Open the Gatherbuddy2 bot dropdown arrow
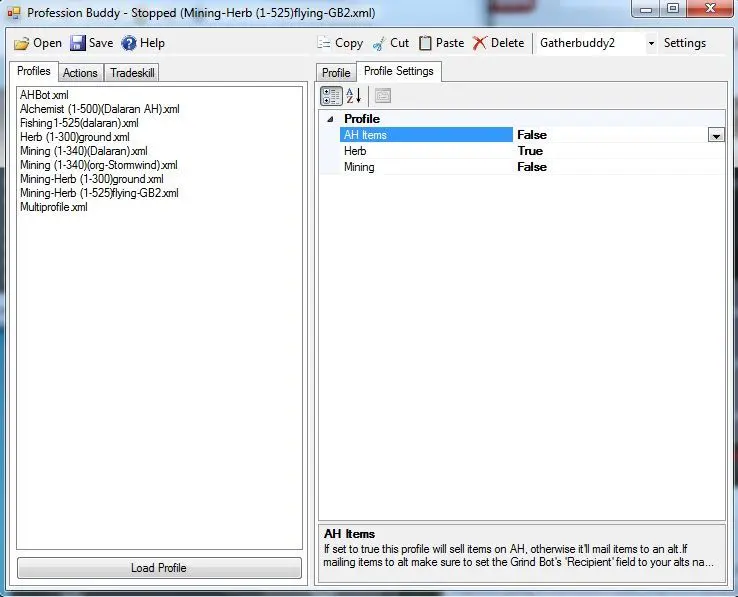Image resolution: width=738 pixels, height=597 pixels. tap(651, 43)
